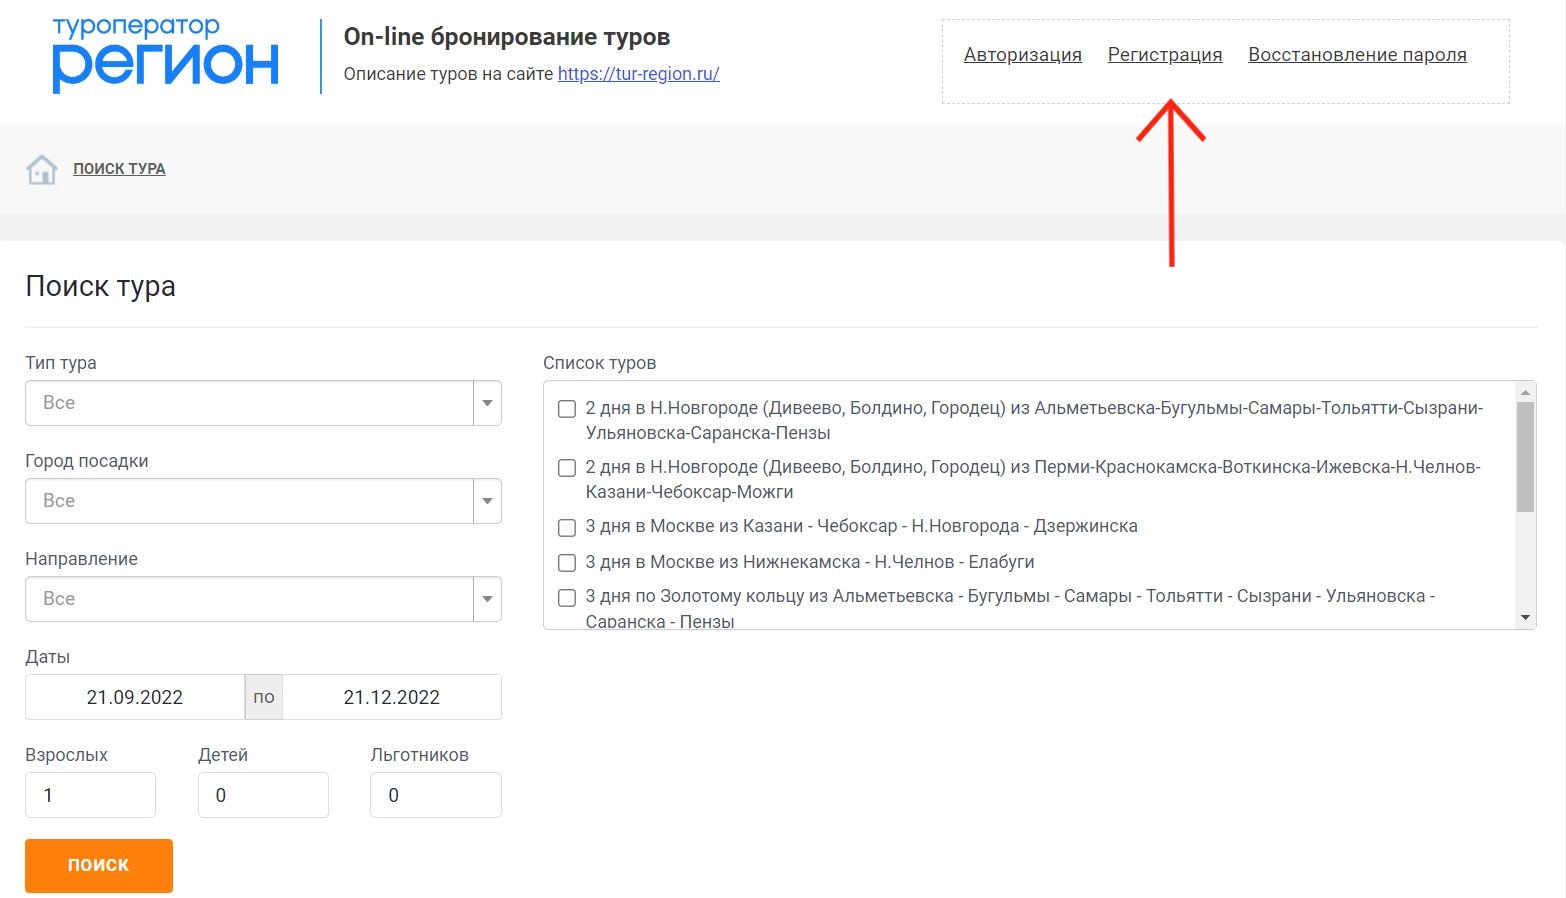1566x898 pixels.
Task: Click Восстановление пароля link
Action: (x=1357, y=55)
